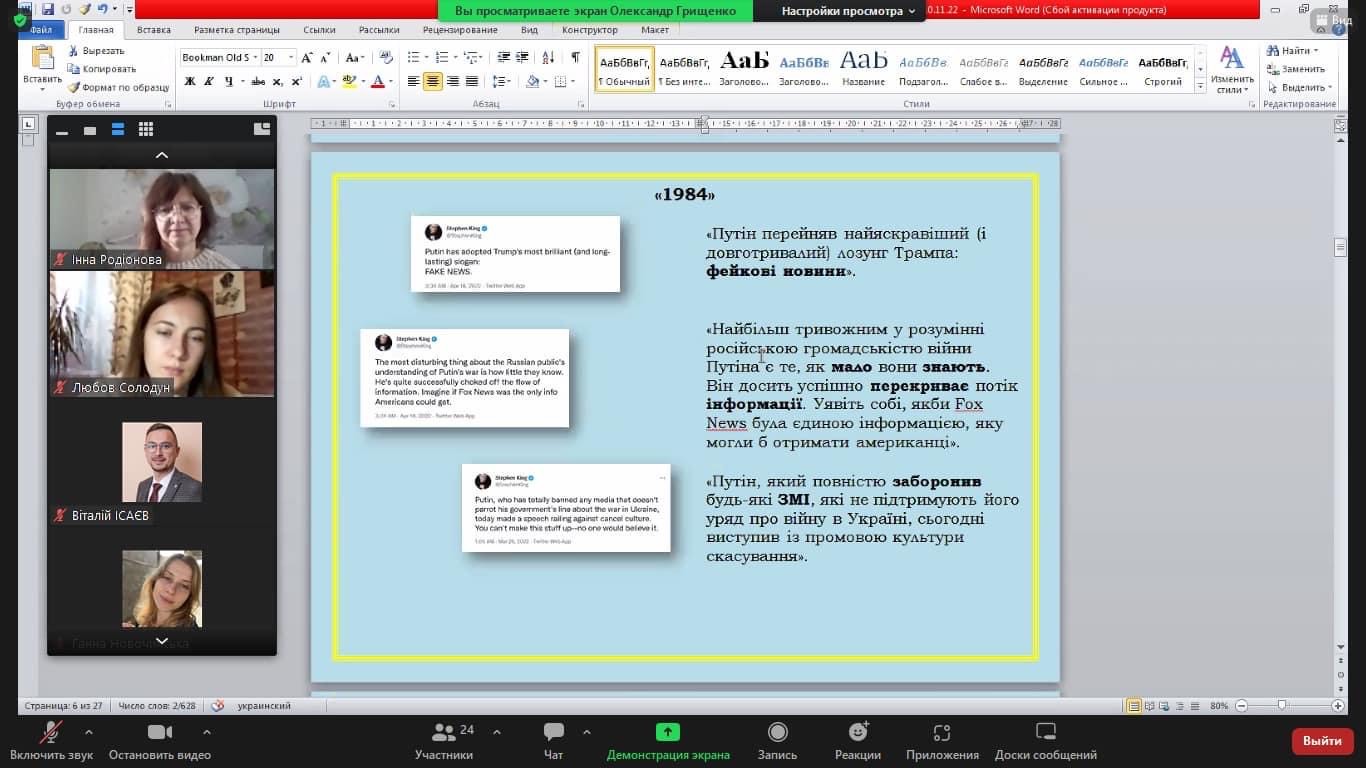Viewport: 1366px width, 768px height.
Task: Click the Reactions icon in Zoom toolbar
Action: coord(857,733)
